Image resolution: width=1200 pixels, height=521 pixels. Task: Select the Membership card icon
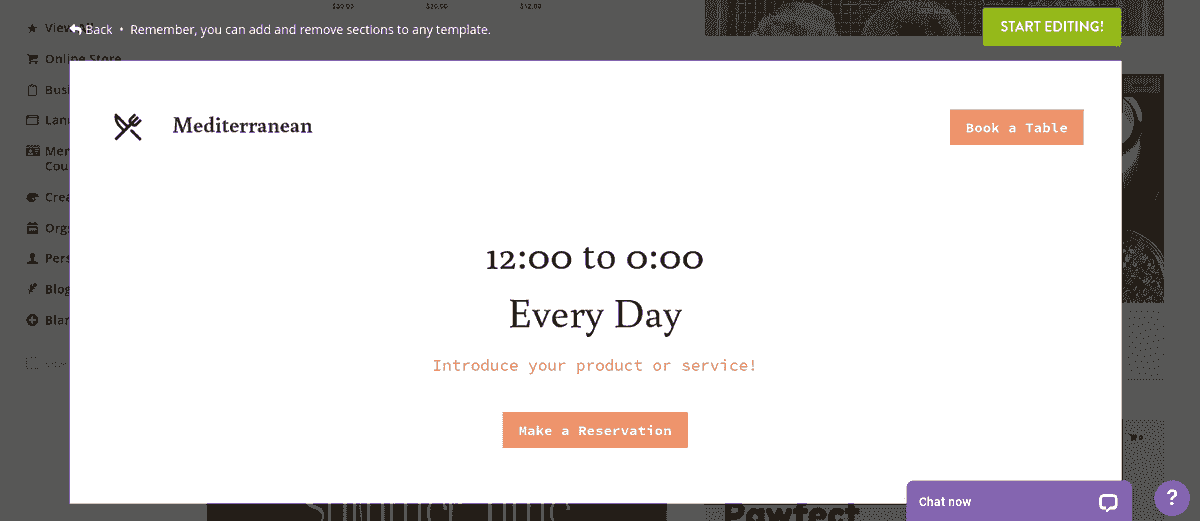coord(32,152)
